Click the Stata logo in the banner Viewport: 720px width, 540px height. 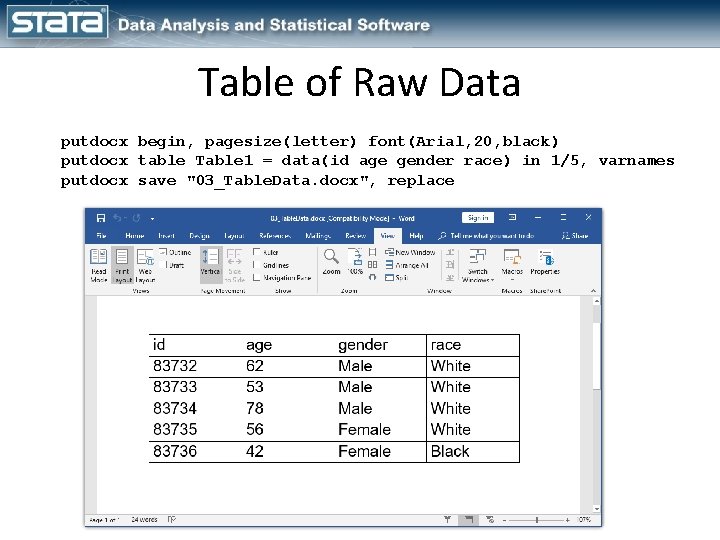click(x=57, y=21)
